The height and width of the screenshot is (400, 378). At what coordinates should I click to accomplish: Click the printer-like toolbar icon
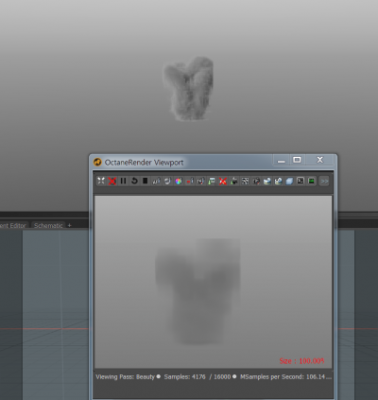click(234, 181)
